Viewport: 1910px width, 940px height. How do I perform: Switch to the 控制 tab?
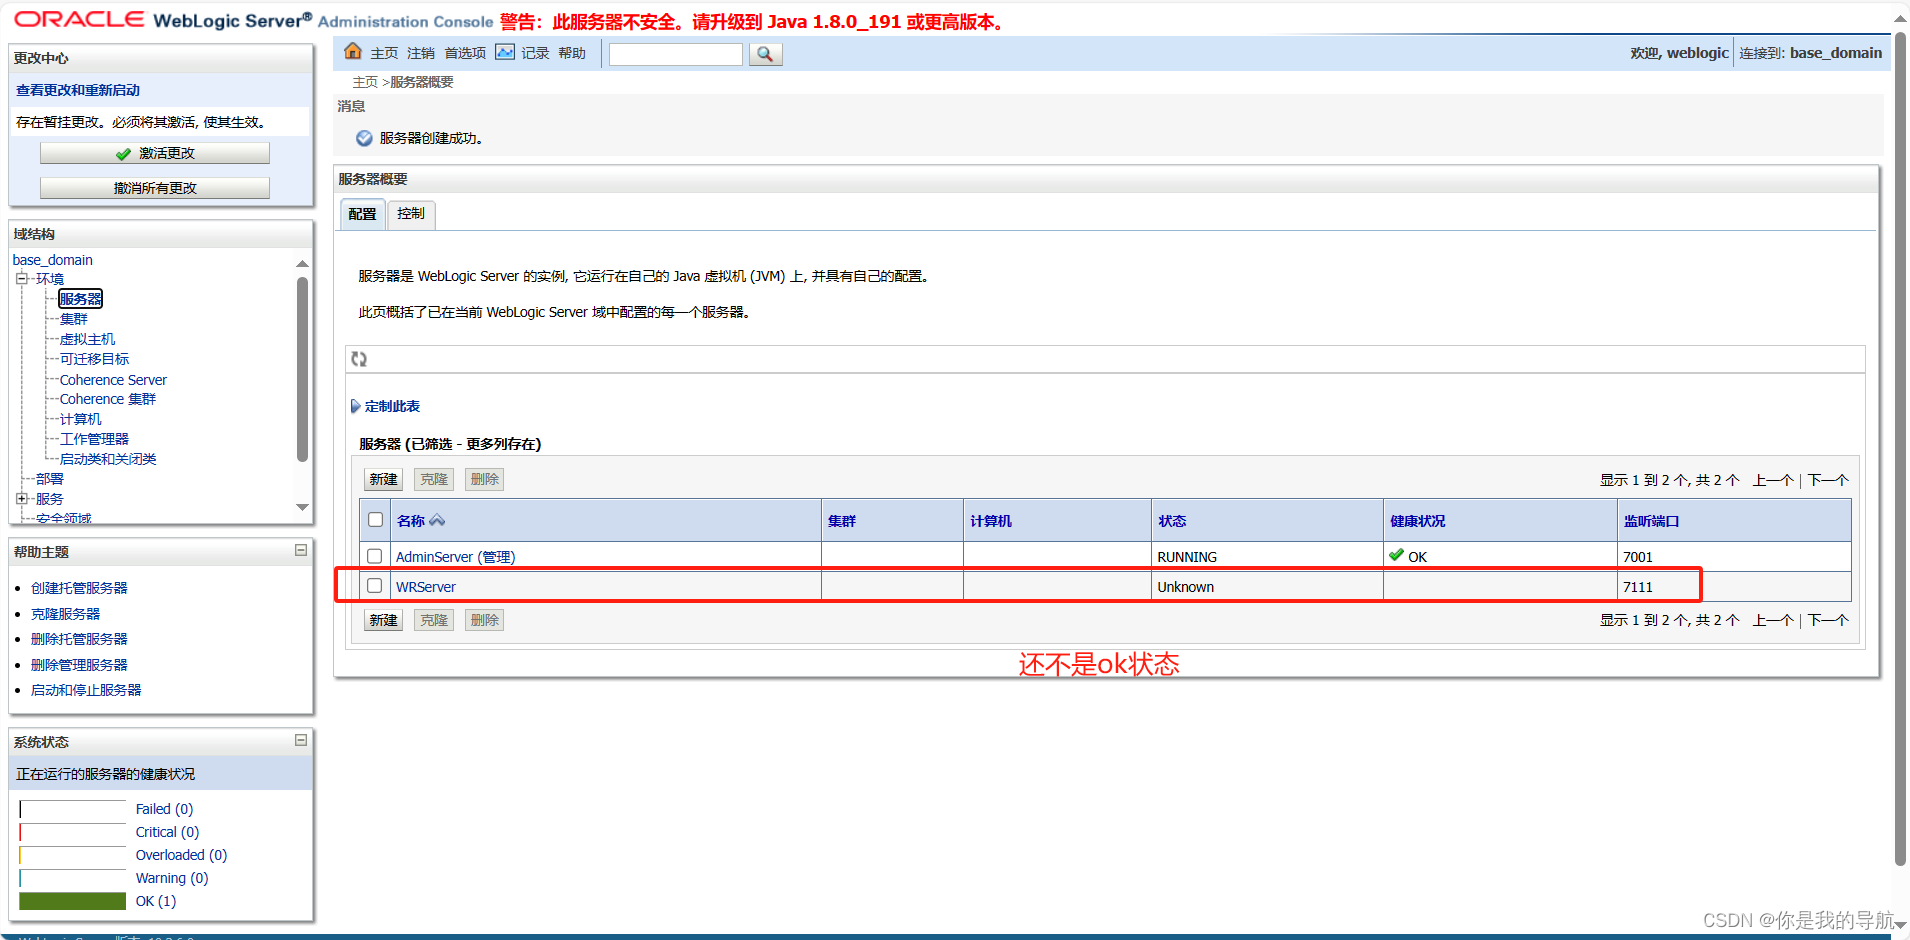coord(410,213)
